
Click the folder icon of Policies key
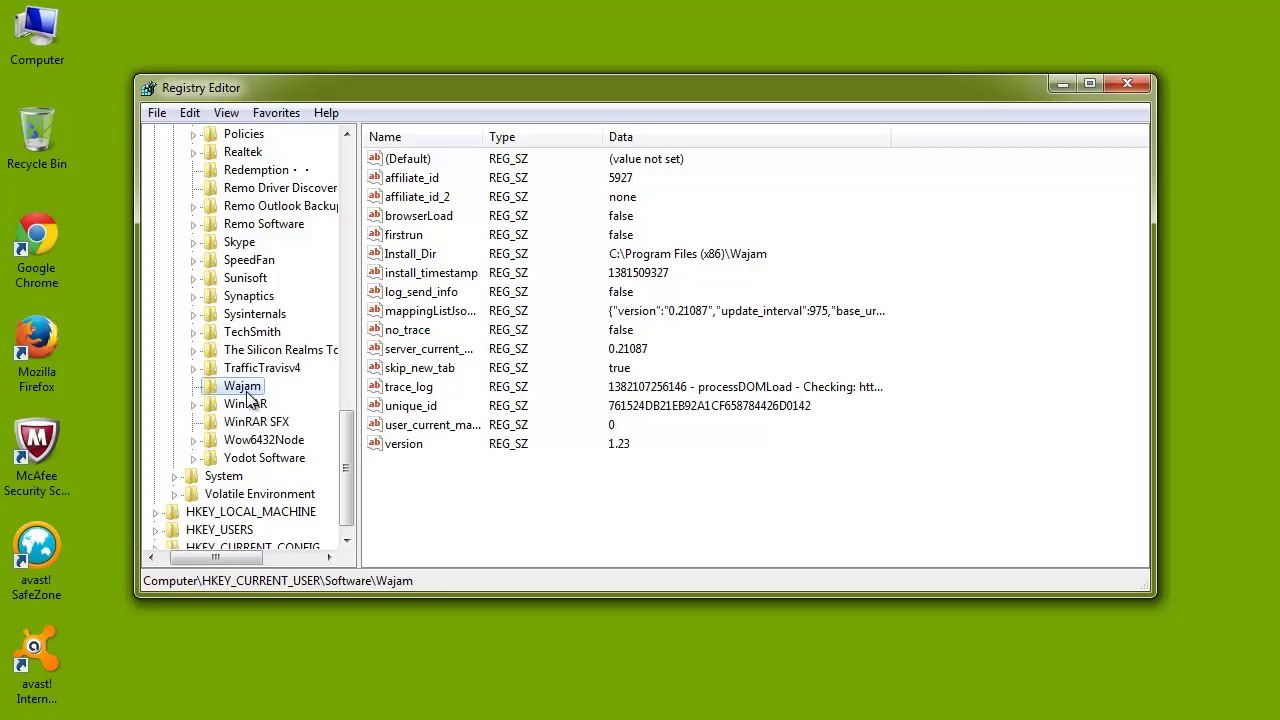(210, 134)
